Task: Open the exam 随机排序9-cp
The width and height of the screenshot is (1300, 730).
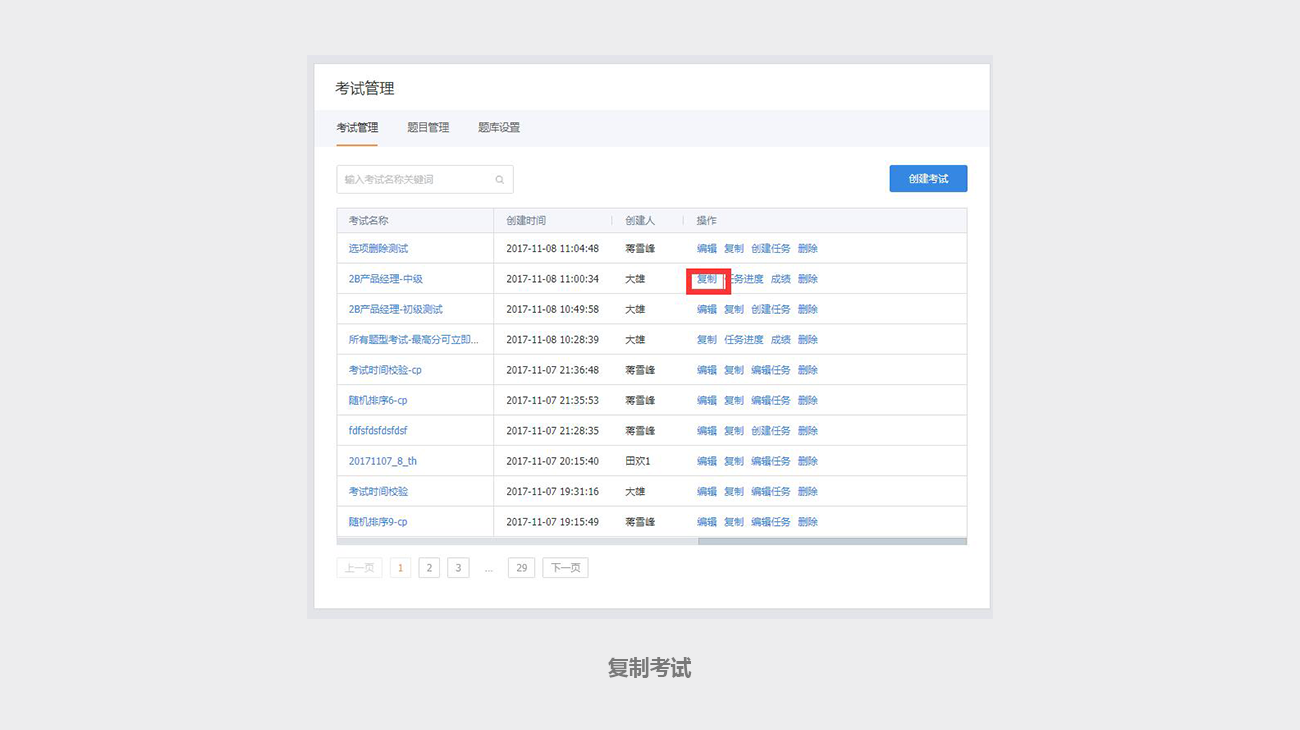Action: [378, 522]
